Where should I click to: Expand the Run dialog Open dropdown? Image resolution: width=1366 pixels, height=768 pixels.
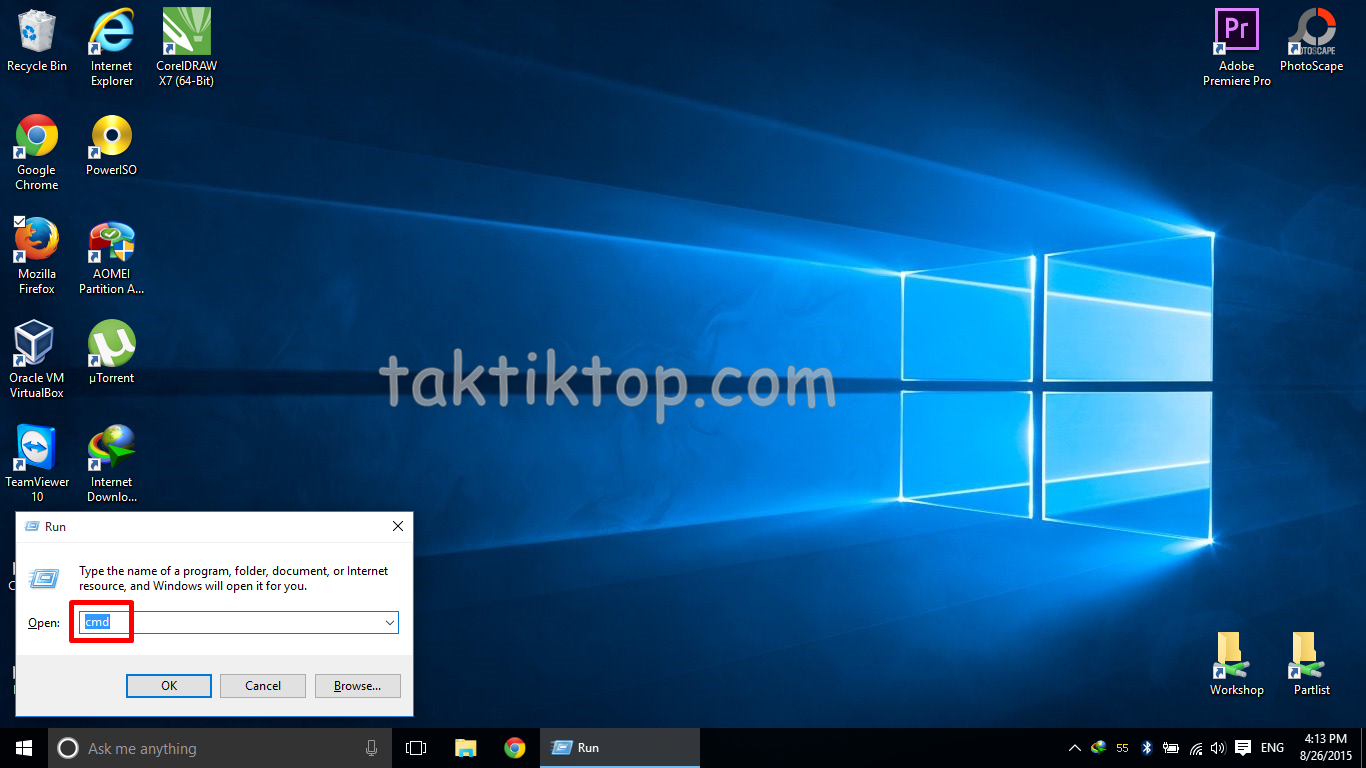click(390, 623)
